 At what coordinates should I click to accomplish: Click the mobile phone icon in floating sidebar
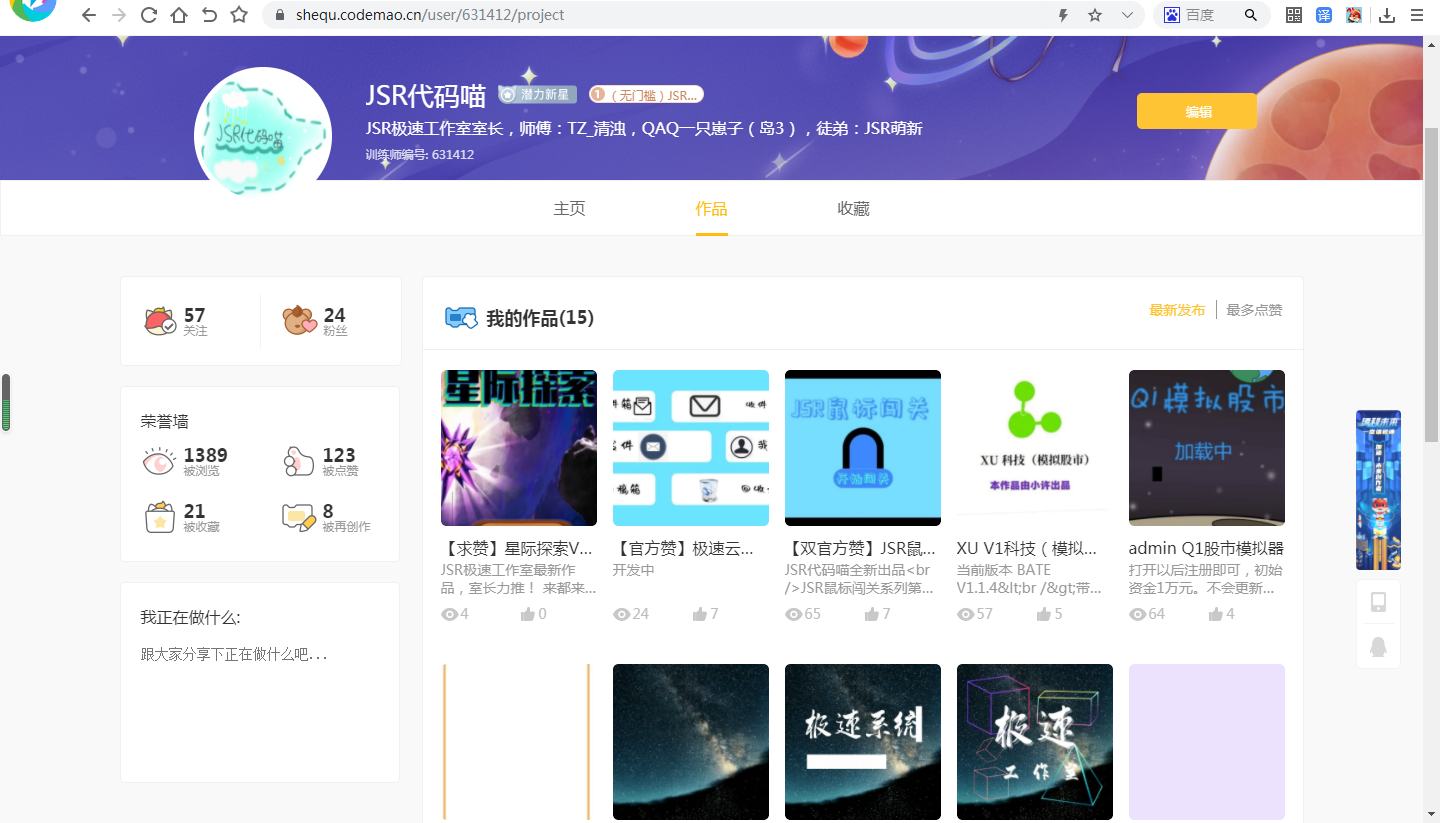(x=1378, y=602)
